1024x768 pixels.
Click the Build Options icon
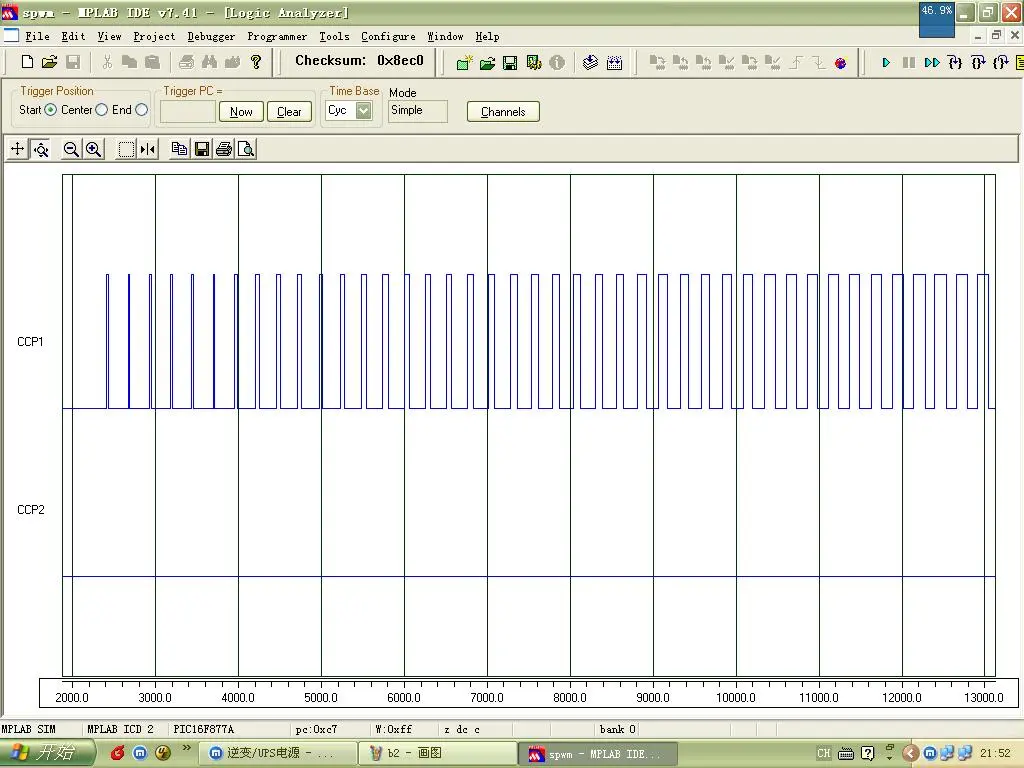coord(534,63)
